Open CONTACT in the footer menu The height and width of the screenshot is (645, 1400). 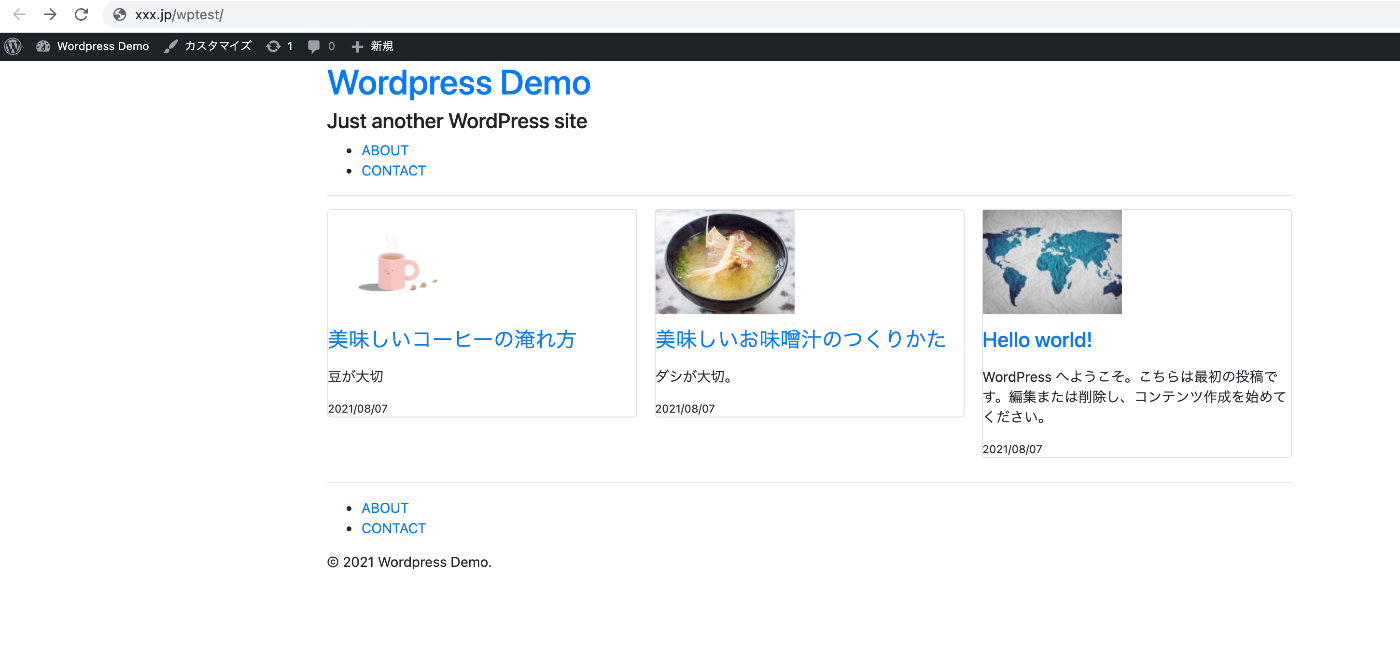394,528
